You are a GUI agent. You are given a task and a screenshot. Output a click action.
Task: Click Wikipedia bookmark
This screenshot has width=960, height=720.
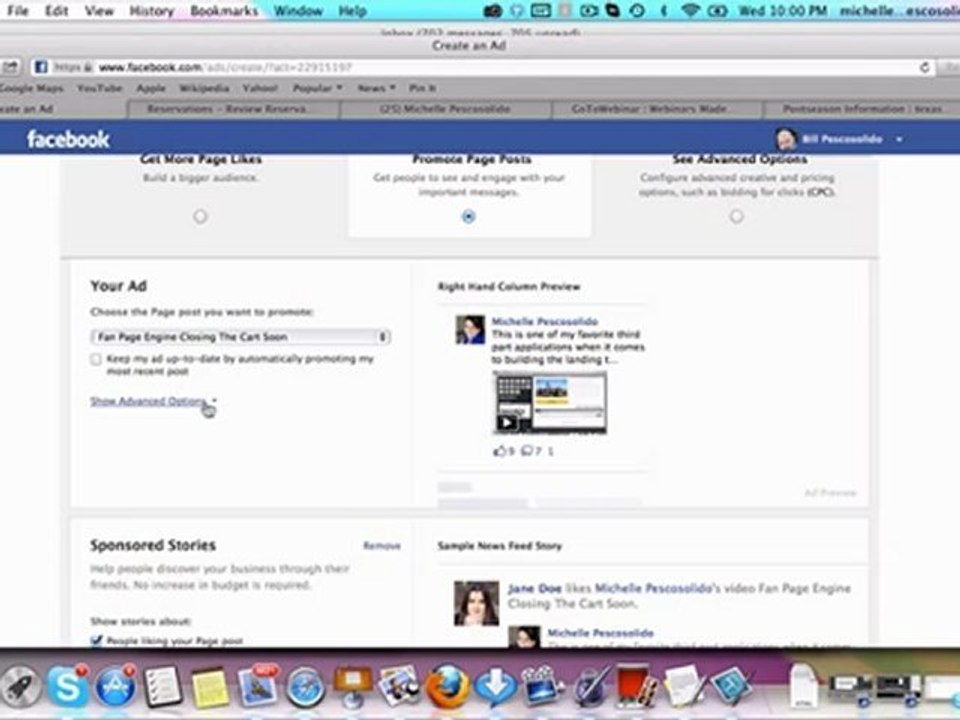pos(204,88)
